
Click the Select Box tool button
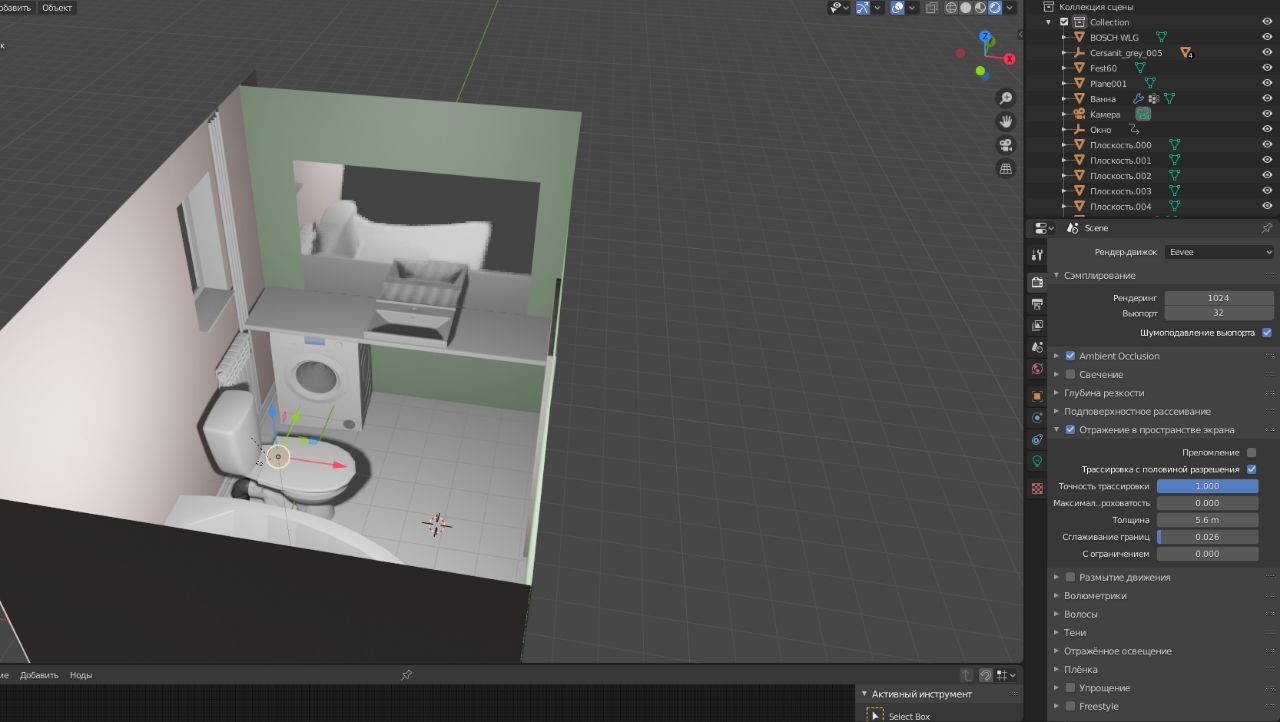(x=876, y=715)
